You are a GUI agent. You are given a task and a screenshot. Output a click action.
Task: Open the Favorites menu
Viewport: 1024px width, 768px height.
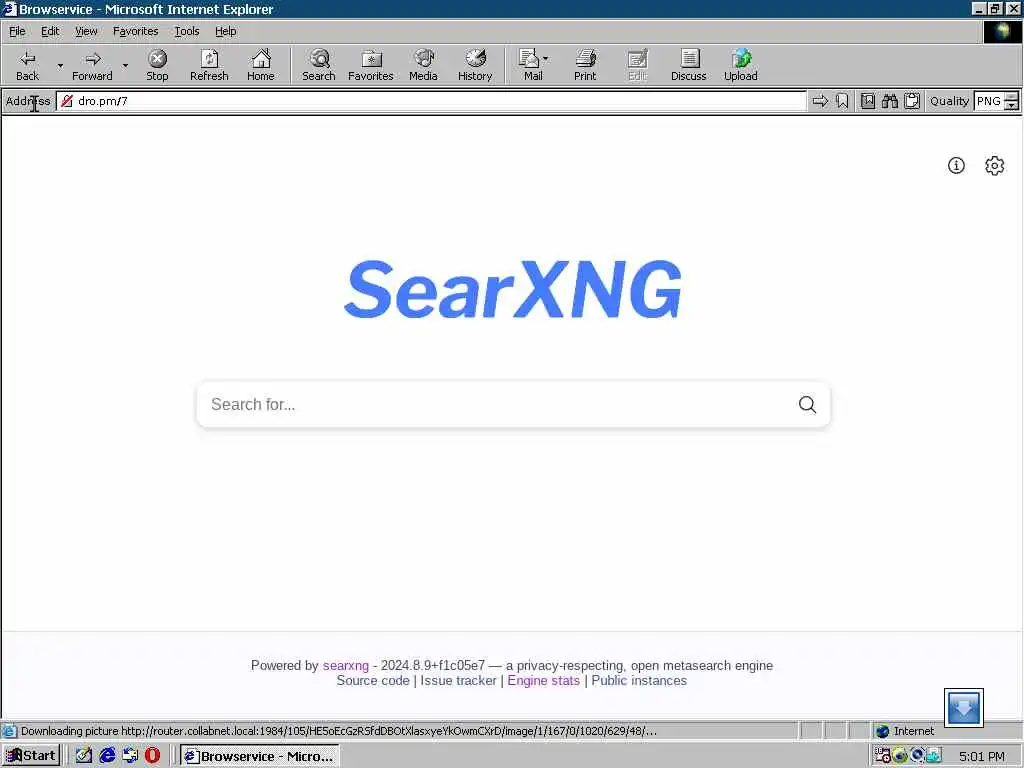point(135,31)
